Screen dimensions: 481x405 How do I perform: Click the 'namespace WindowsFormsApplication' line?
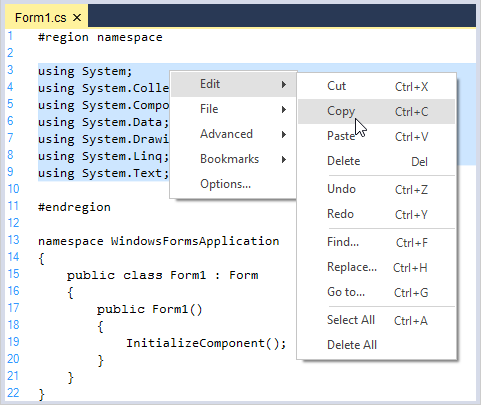pos(159,241)
